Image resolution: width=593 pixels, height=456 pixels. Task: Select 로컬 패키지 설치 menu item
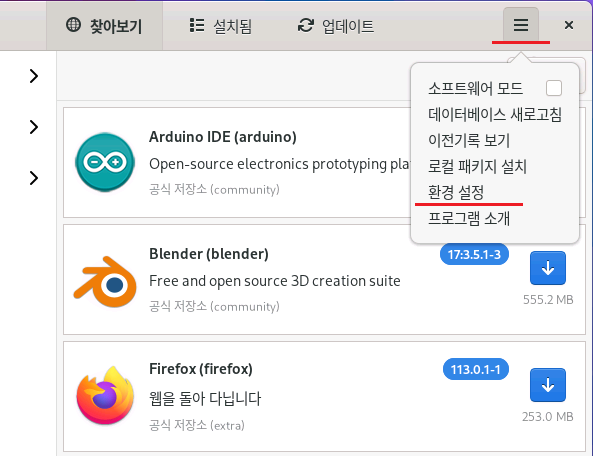(477, 166)
